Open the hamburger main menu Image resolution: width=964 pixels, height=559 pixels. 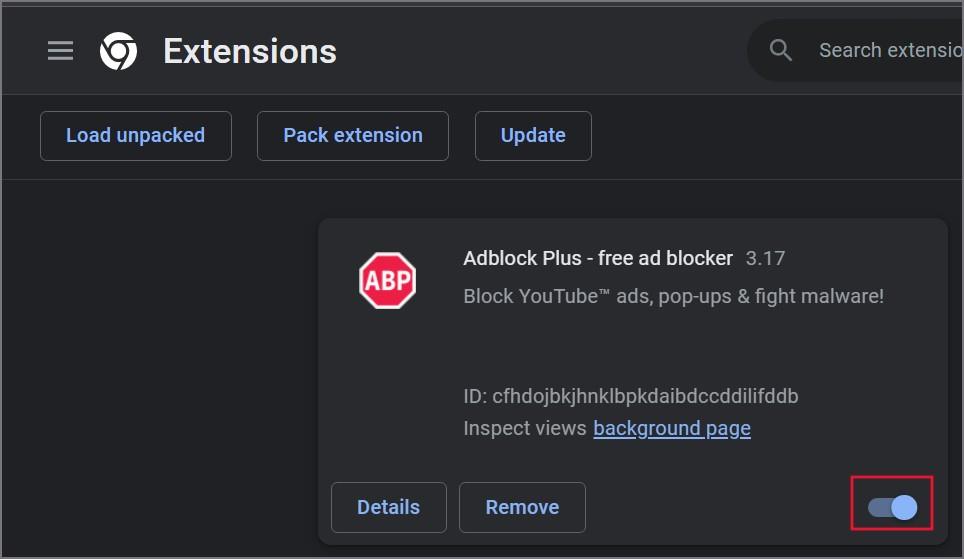click(60, 51)
